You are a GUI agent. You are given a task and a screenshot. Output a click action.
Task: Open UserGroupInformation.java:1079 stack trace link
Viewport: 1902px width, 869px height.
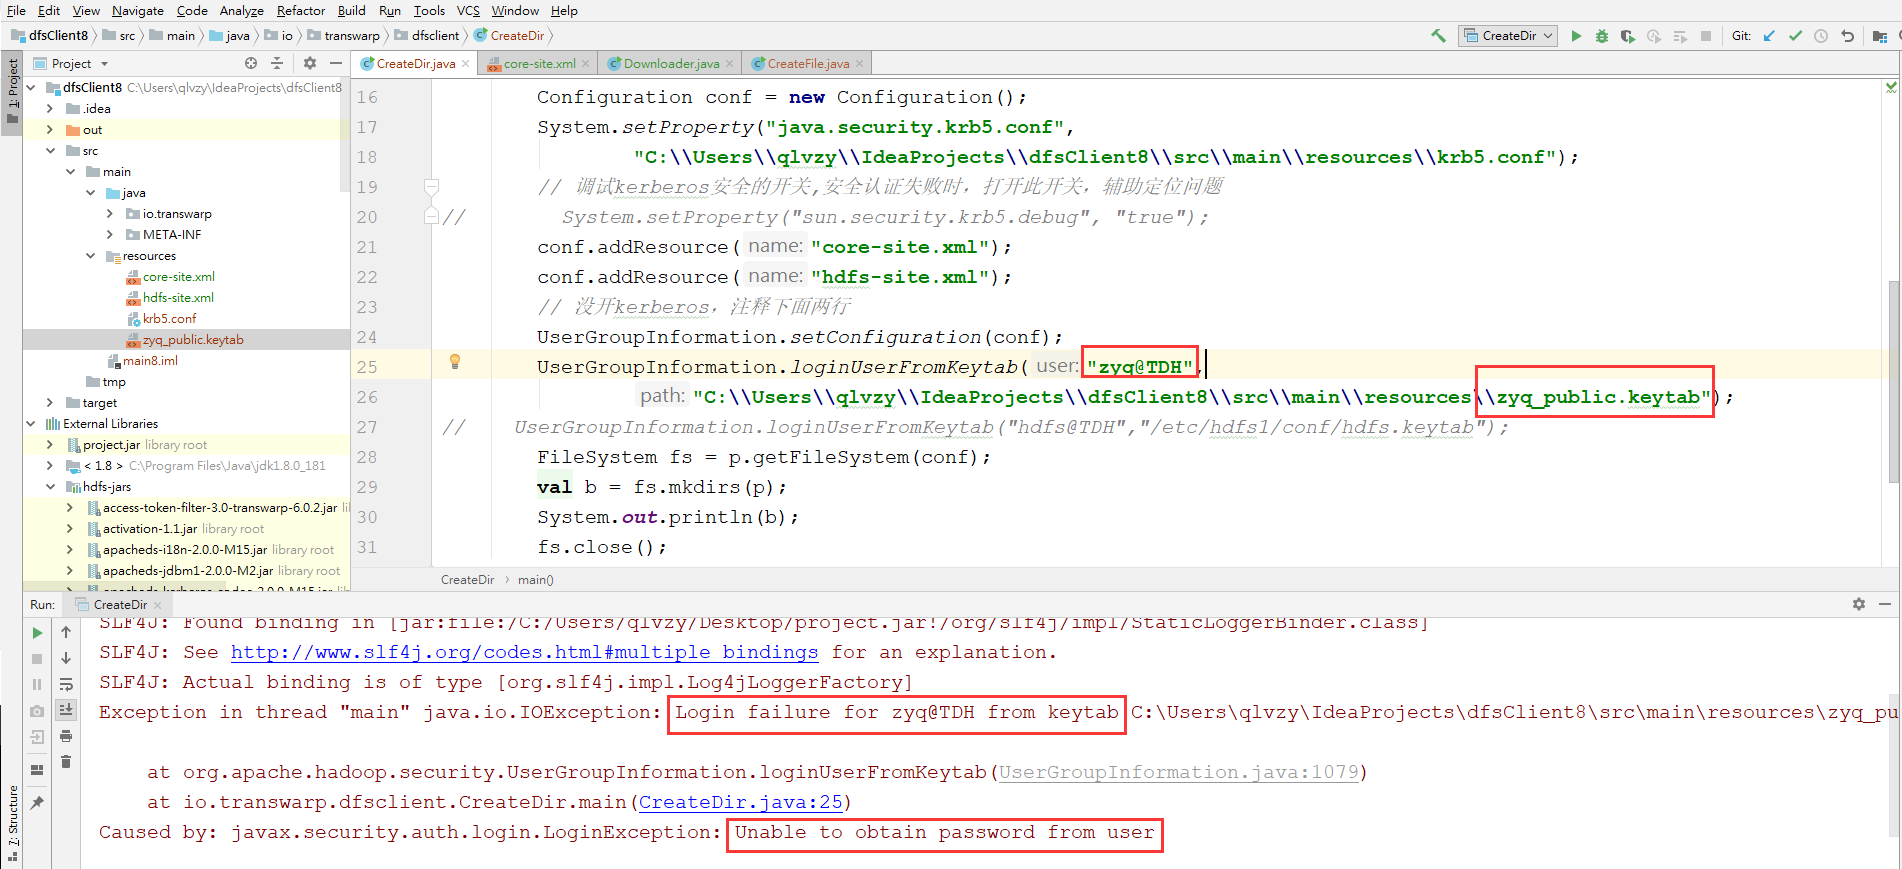point(1179,772)
